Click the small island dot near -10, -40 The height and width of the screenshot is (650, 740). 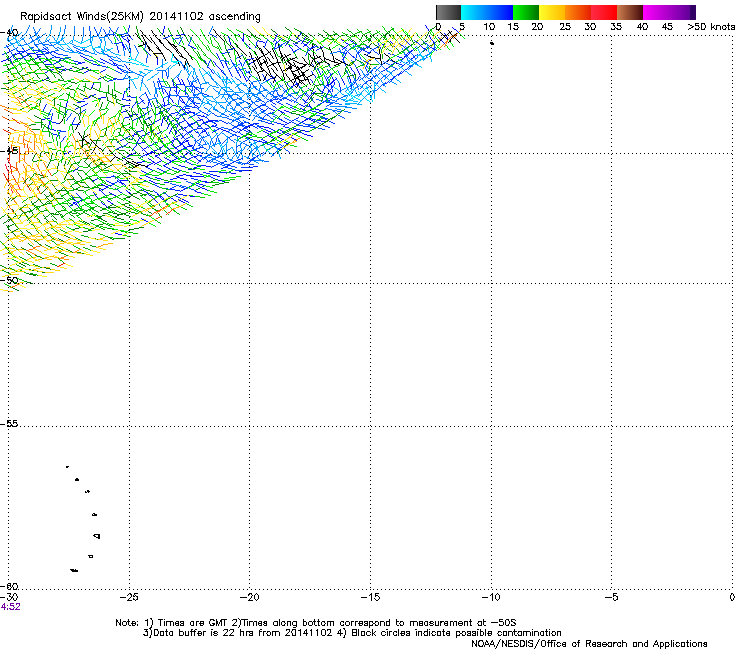492,43
